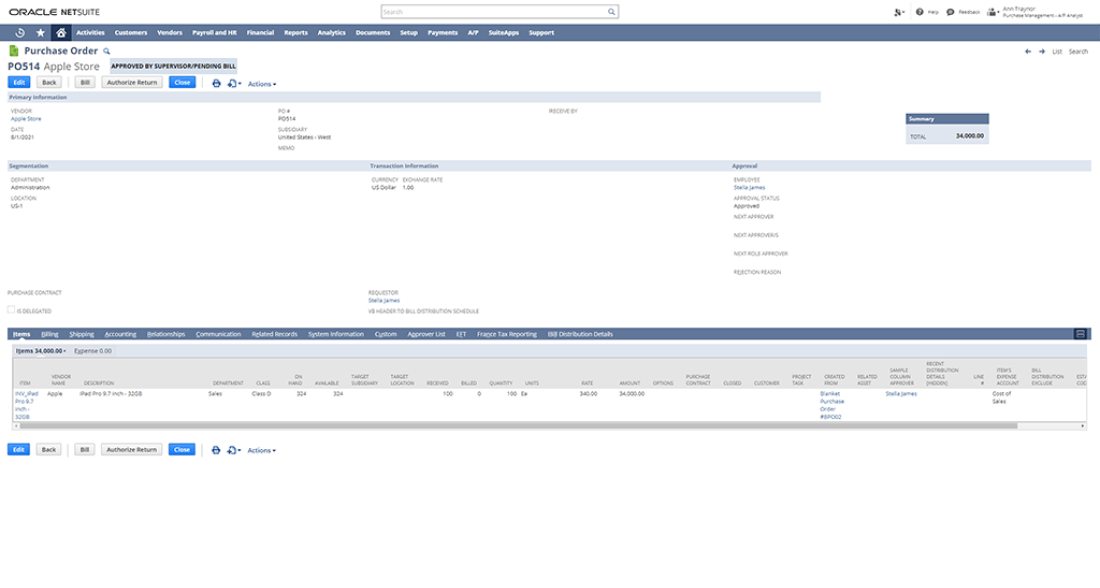Click the scrollbar right arrow in items table
Screen dimensions: 1100x588
(1082, 426)
